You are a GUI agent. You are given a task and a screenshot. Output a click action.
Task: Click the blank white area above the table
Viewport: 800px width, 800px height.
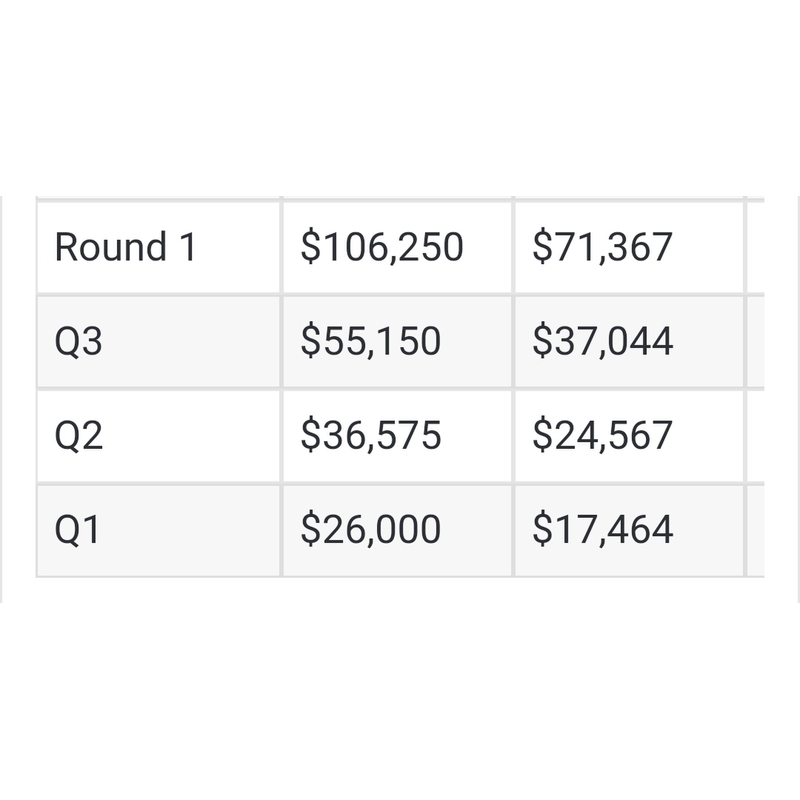click(x=400, y=100)
